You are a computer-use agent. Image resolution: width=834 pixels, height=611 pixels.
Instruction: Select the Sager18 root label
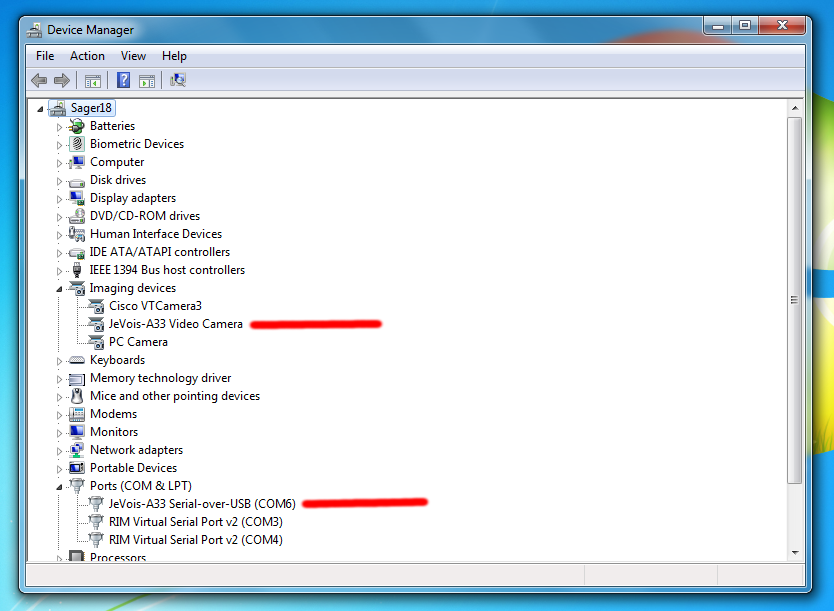pos(91,108)
